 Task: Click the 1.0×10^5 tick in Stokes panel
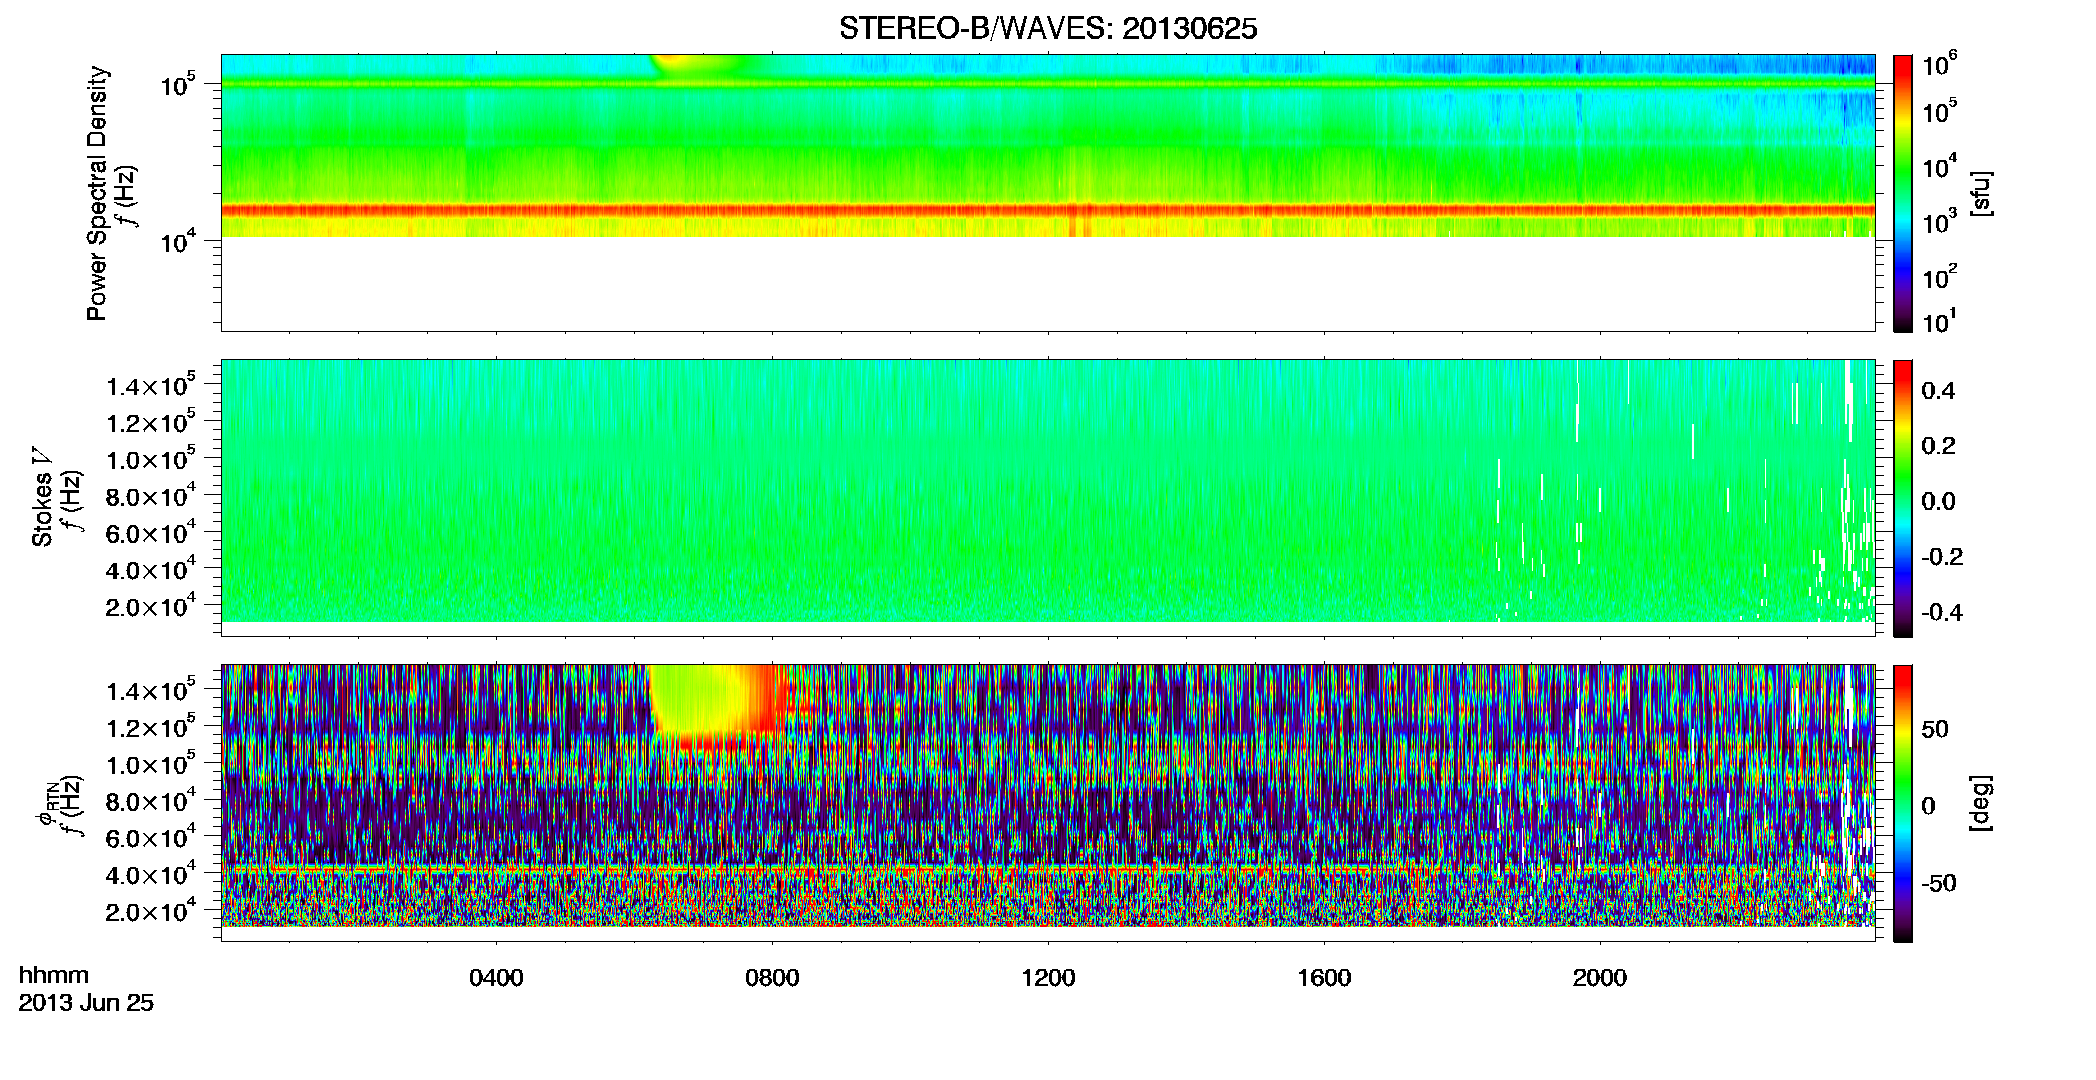tap(151, 459)
